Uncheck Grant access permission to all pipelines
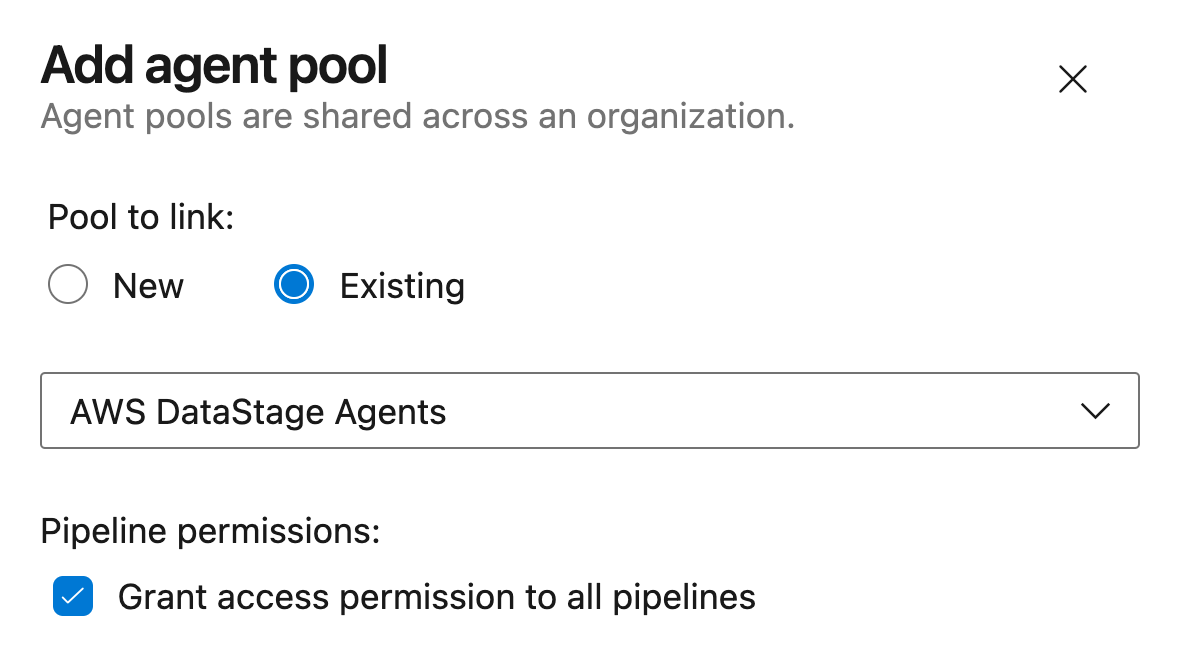The height and width of the screenshot is (658, 1182). [x=73, y=597]
